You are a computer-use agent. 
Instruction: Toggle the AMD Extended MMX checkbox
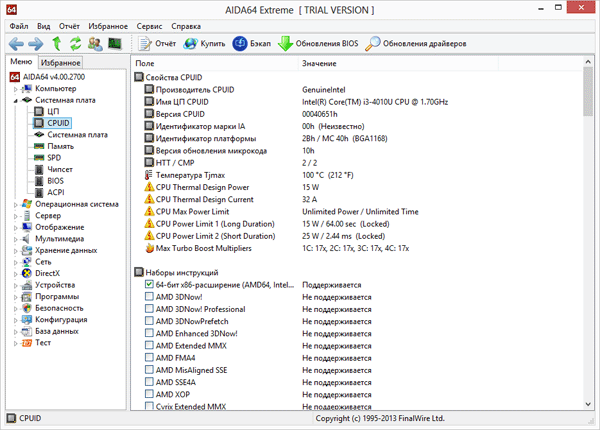[x=149, y=345]
